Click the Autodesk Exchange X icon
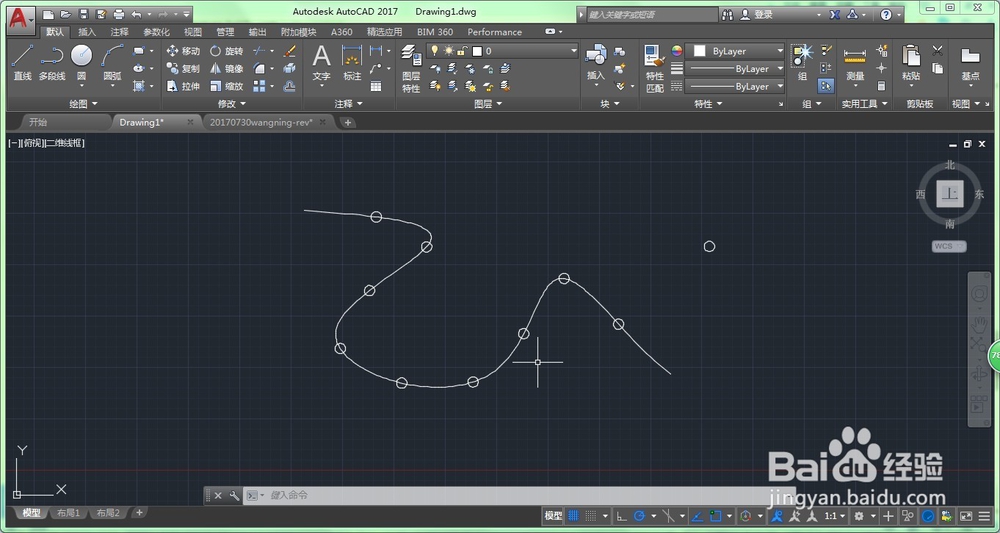Screen dimensions: 1000x533 pos(835,14)
